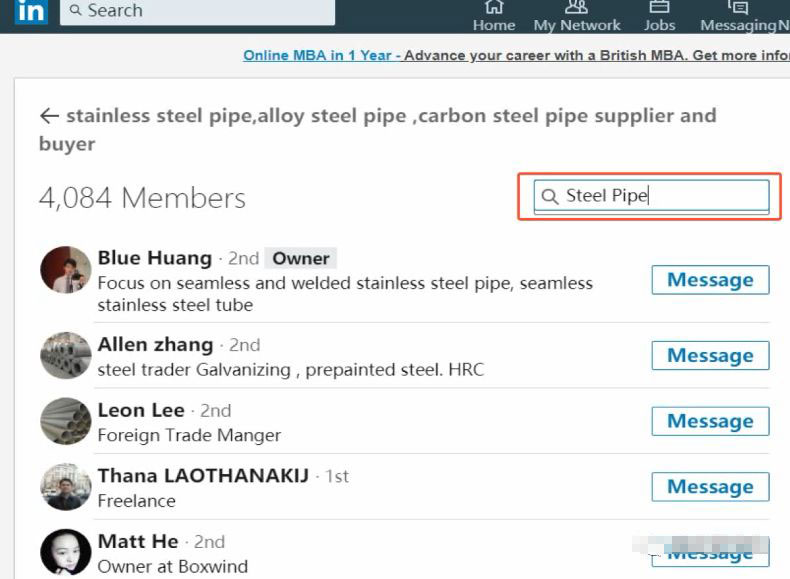The width and height of the screenshot is (790, 579).
Task: Message Blue Huang
Action: click(x=710, y=280)
